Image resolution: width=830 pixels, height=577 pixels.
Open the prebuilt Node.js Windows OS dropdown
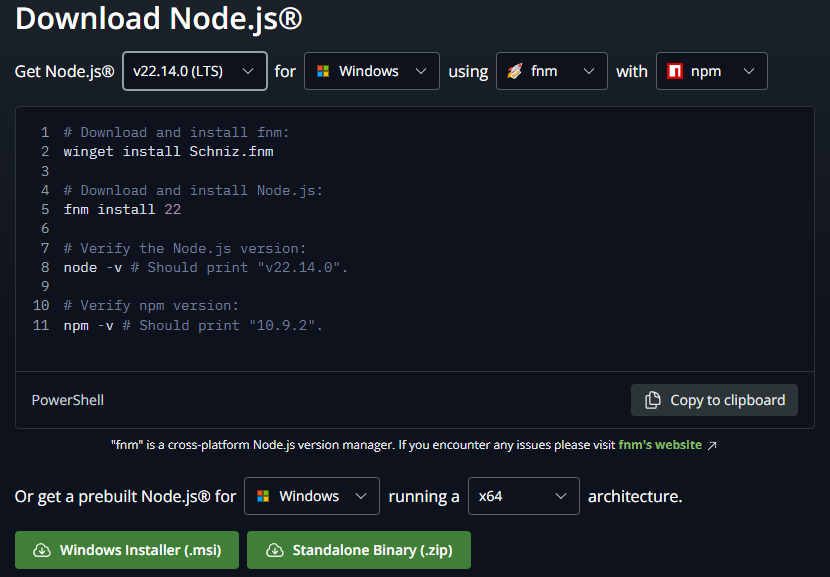click(x=312, y=496)
